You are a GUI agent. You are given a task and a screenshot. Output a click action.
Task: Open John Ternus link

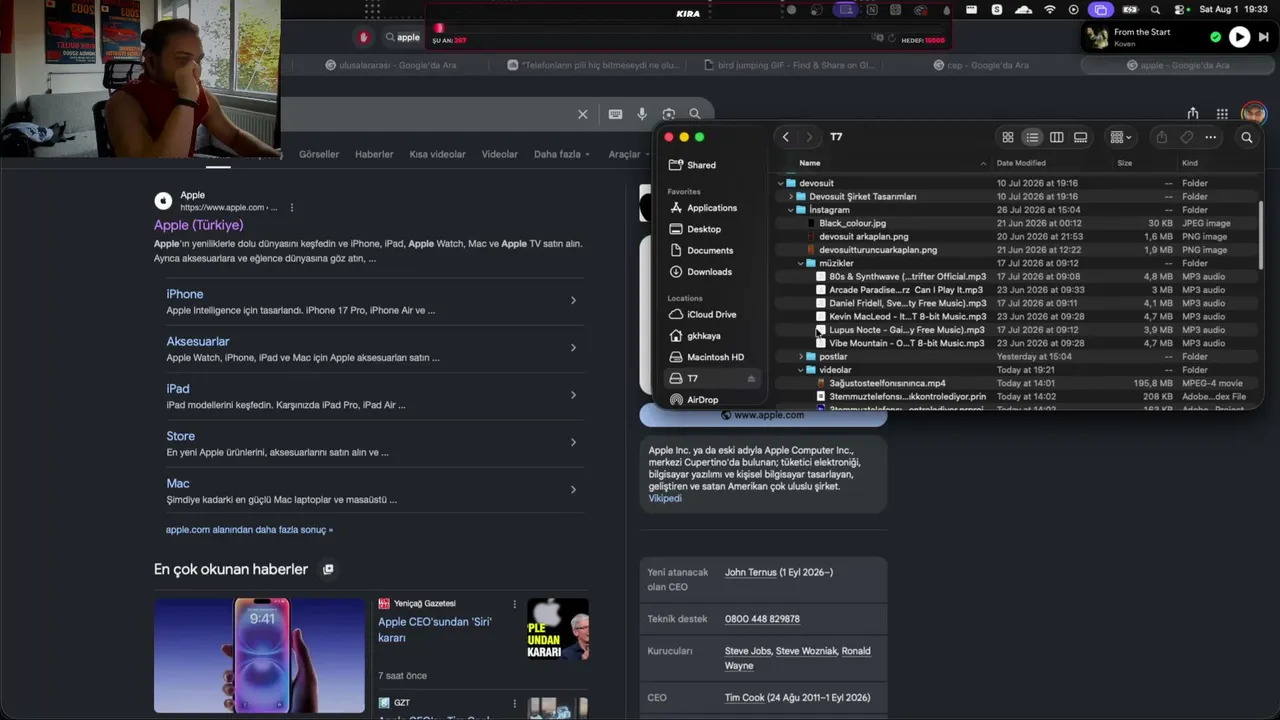(x=752, y=572)
